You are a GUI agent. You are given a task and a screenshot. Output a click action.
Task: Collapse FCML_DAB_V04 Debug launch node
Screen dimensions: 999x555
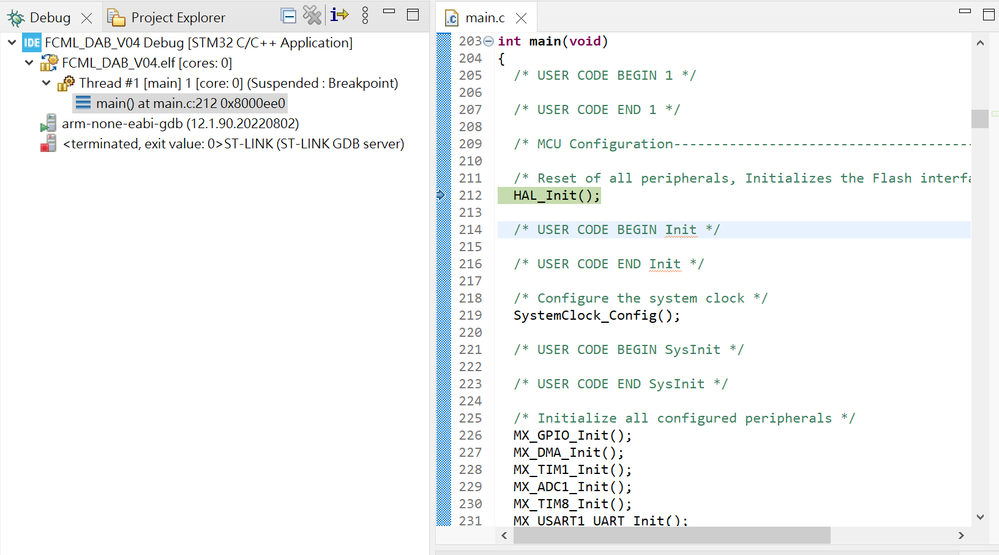(11, 43)
